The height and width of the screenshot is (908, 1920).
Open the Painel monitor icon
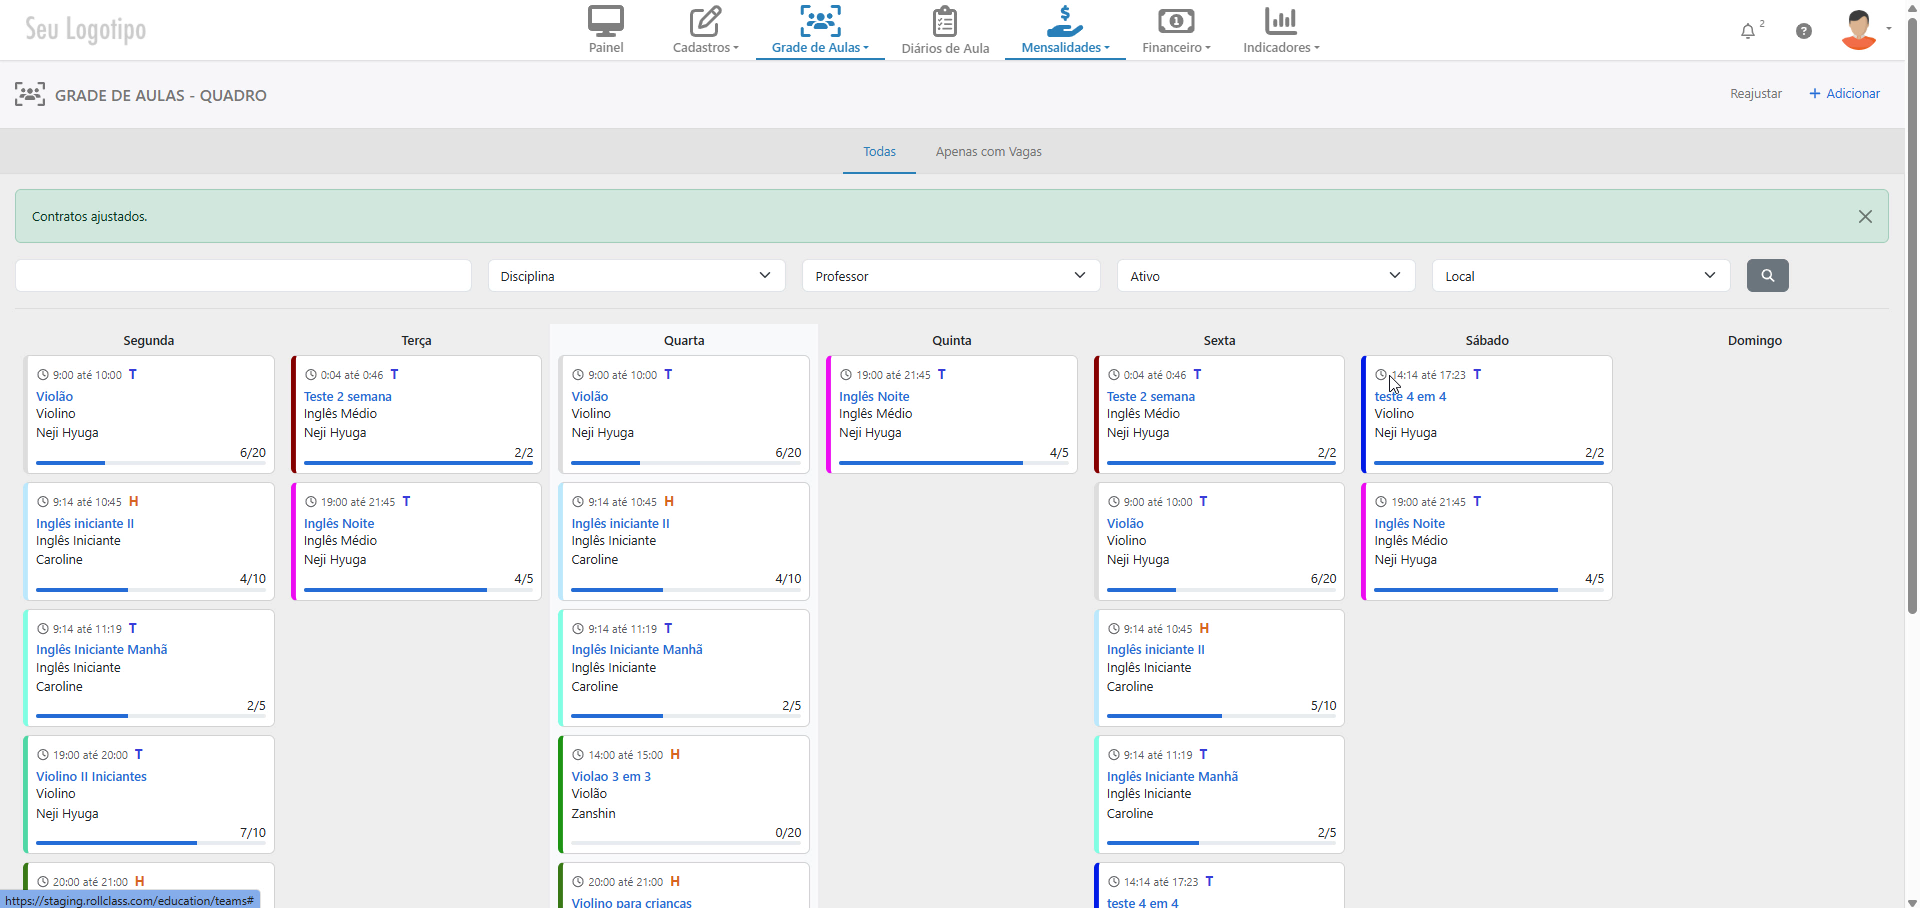tap(606, 21)
